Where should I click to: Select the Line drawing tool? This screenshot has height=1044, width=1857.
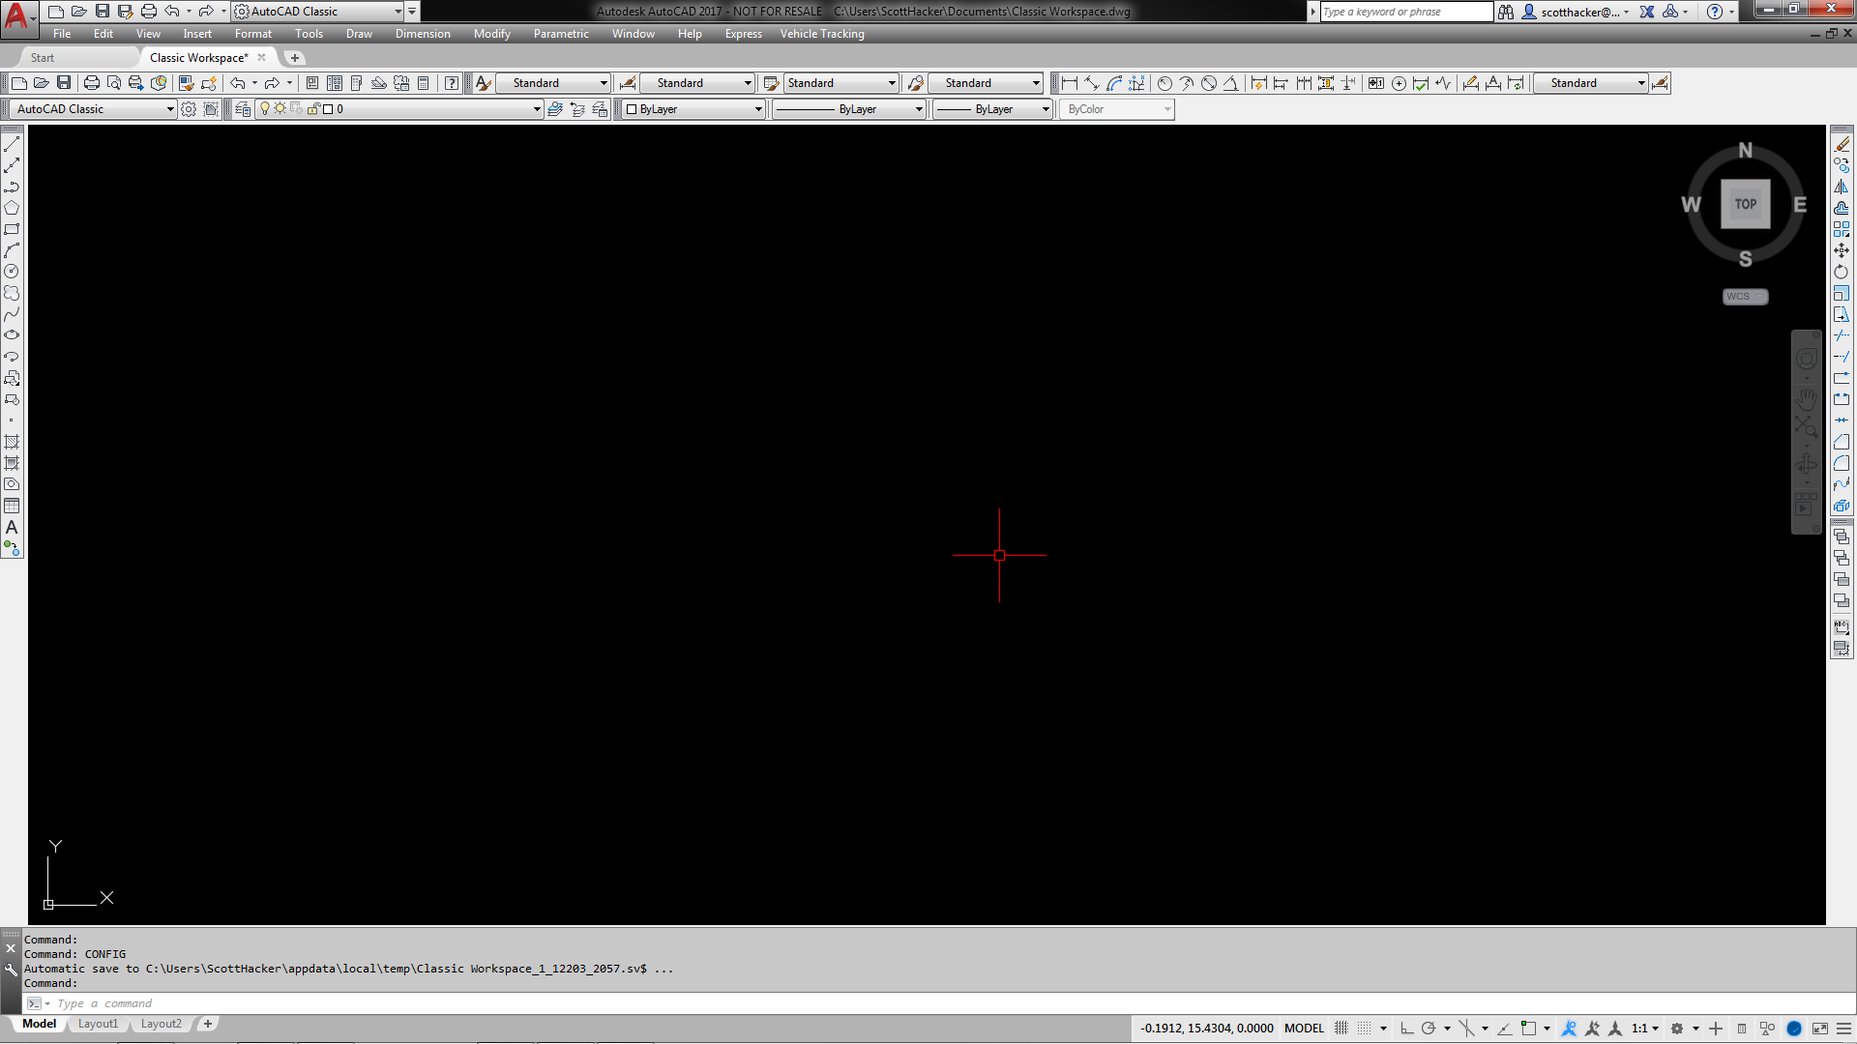tap(12, 145)
